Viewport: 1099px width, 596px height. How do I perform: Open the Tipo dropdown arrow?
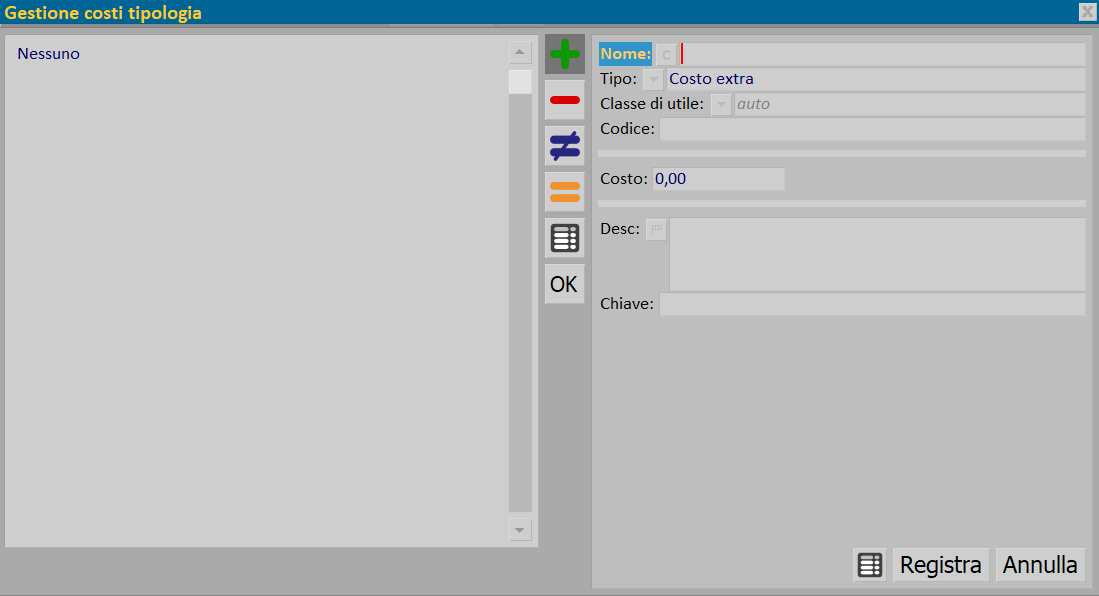(x=653, y=79)
